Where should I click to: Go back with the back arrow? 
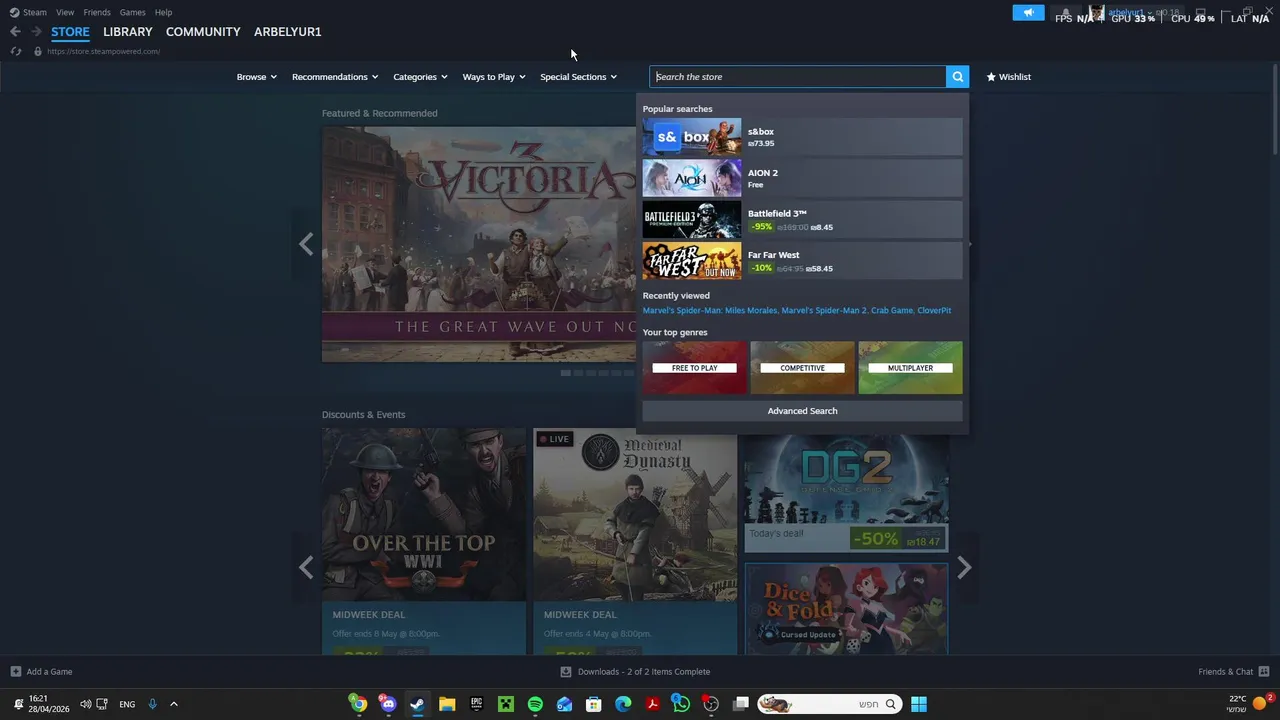[x=15, y=32]
